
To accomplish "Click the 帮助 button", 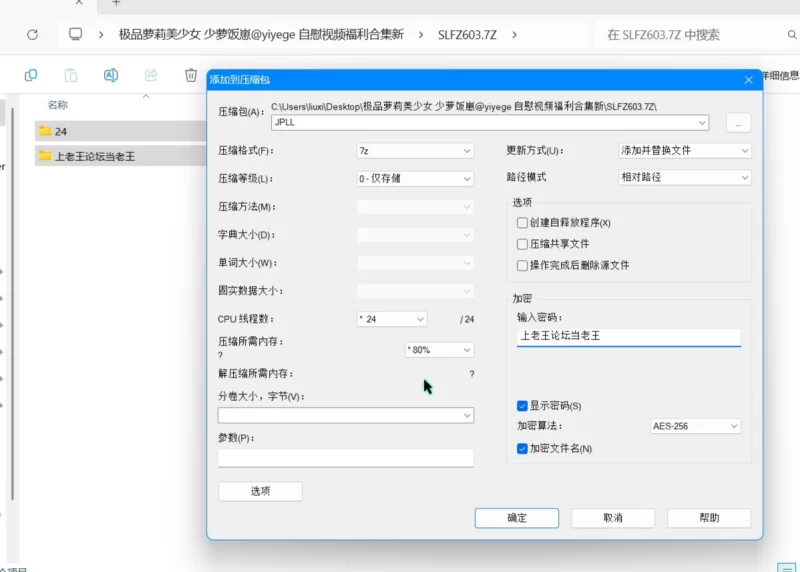I will [x=709, y=518].
